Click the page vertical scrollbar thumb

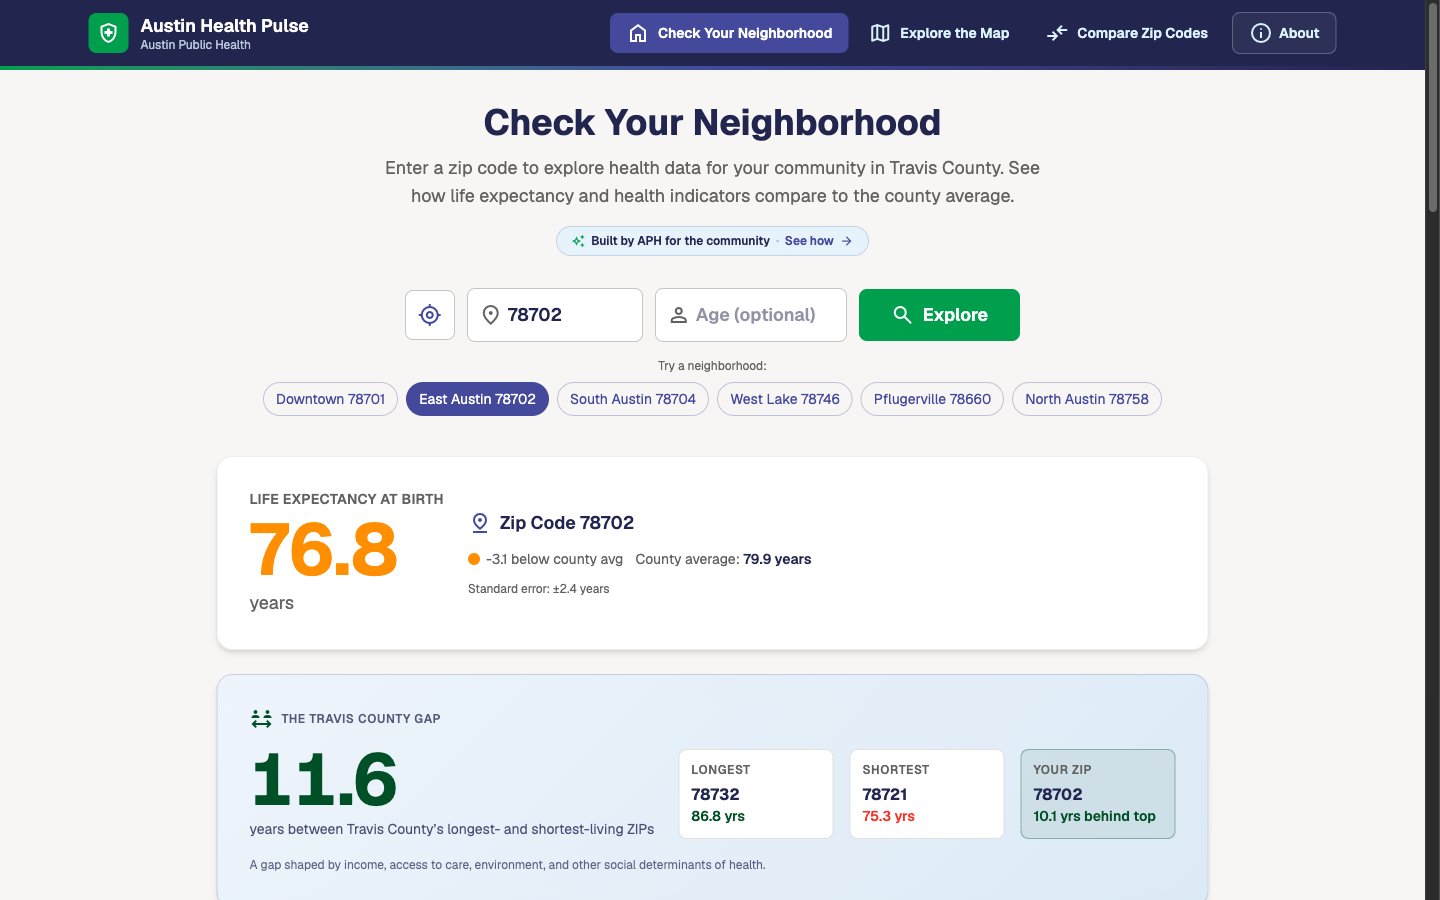[x=1433, y=110]
